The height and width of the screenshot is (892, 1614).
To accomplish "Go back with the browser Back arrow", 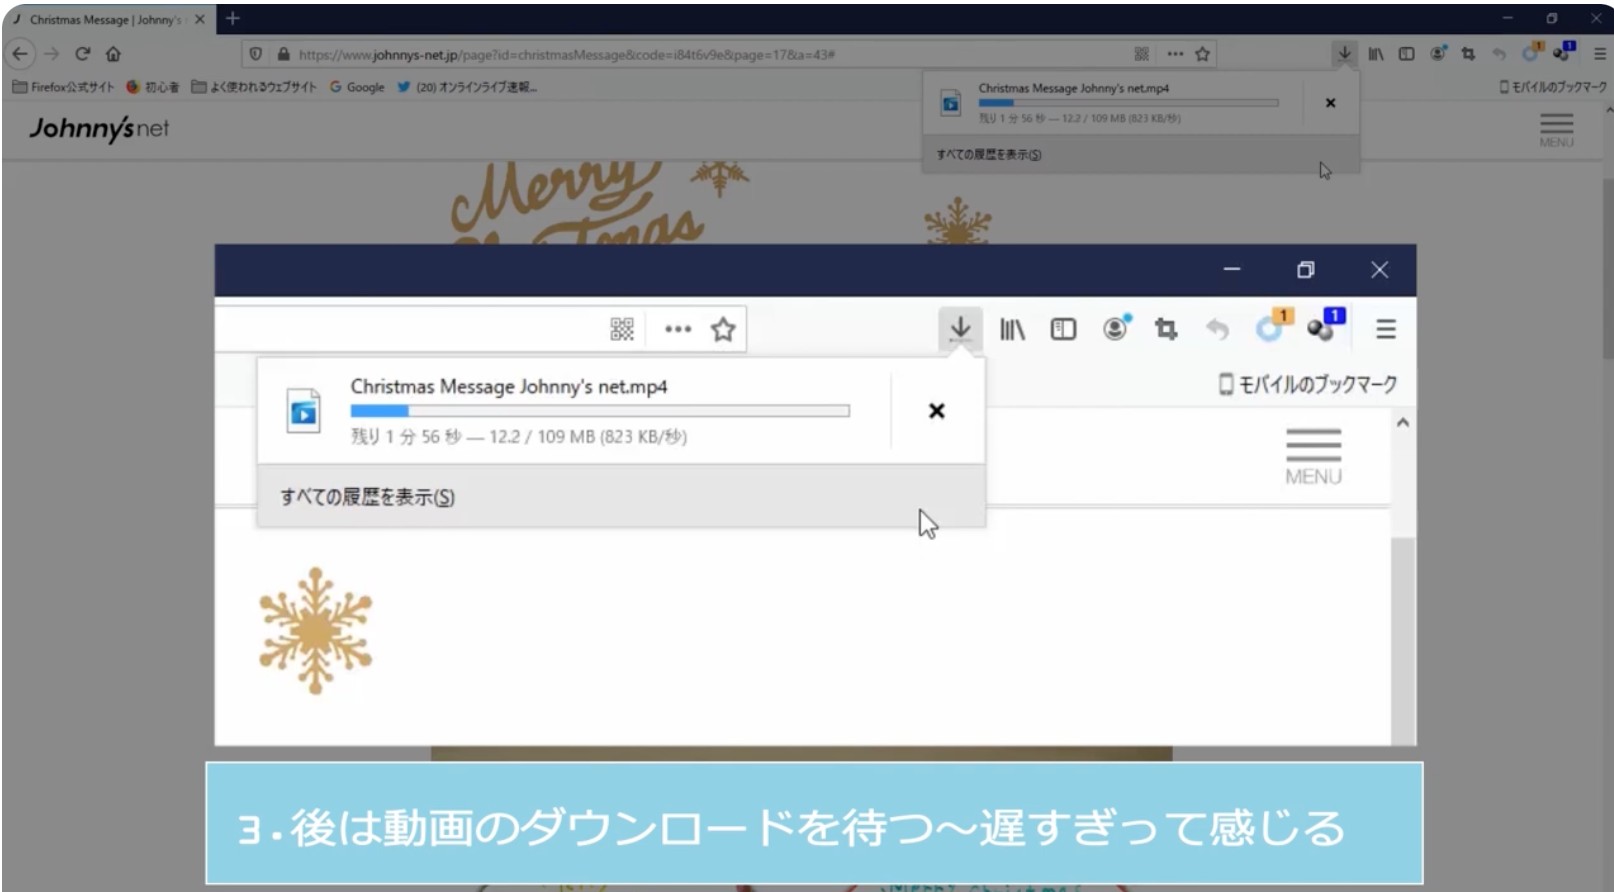I will tap(20, 54).
